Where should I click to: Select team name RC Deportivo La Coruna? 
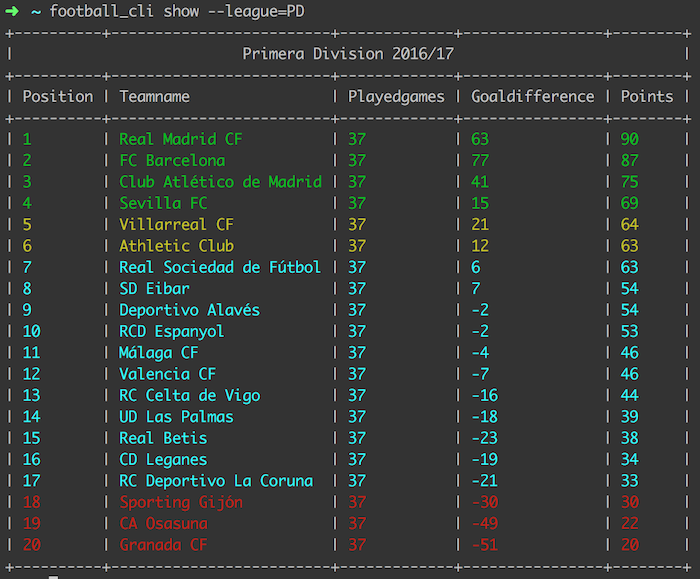pos(216,481)
